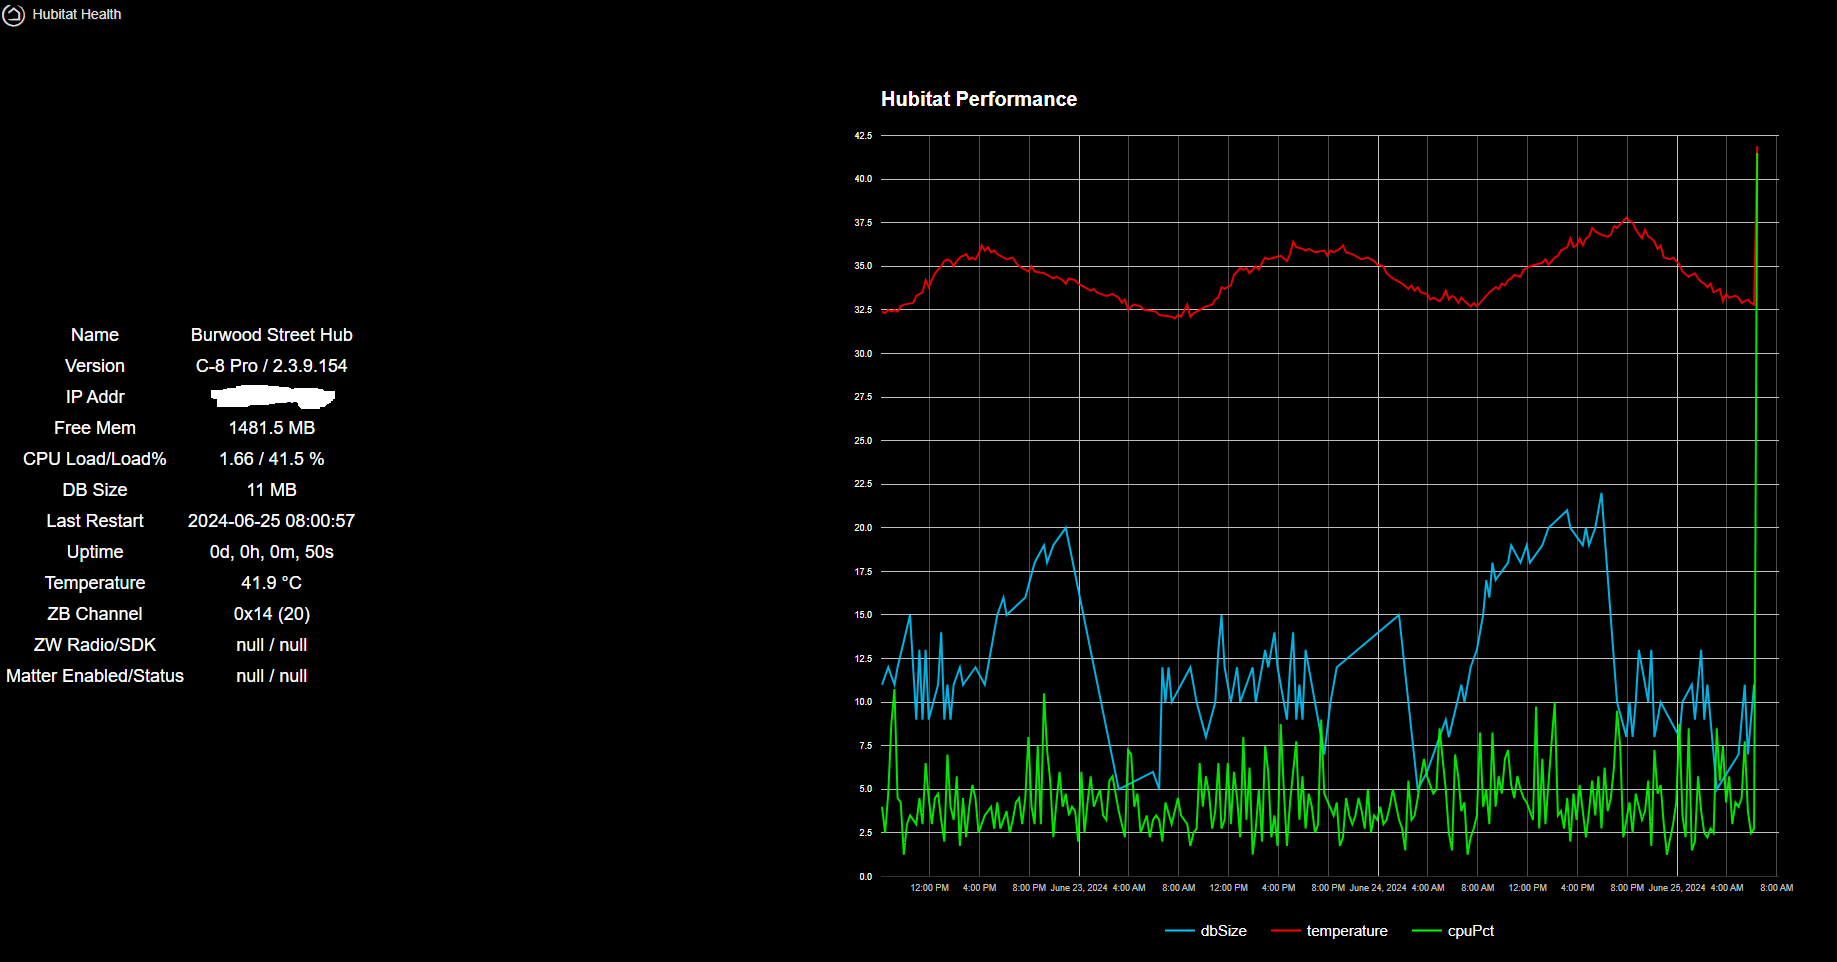
Task: Click the 0.0 y-axis tick label
Action: [x=865, y=877]
